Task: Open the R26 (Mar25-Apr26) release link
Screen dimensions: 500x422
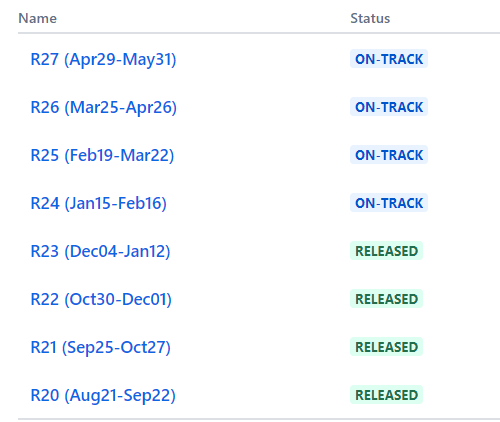Action: [103, 107]
